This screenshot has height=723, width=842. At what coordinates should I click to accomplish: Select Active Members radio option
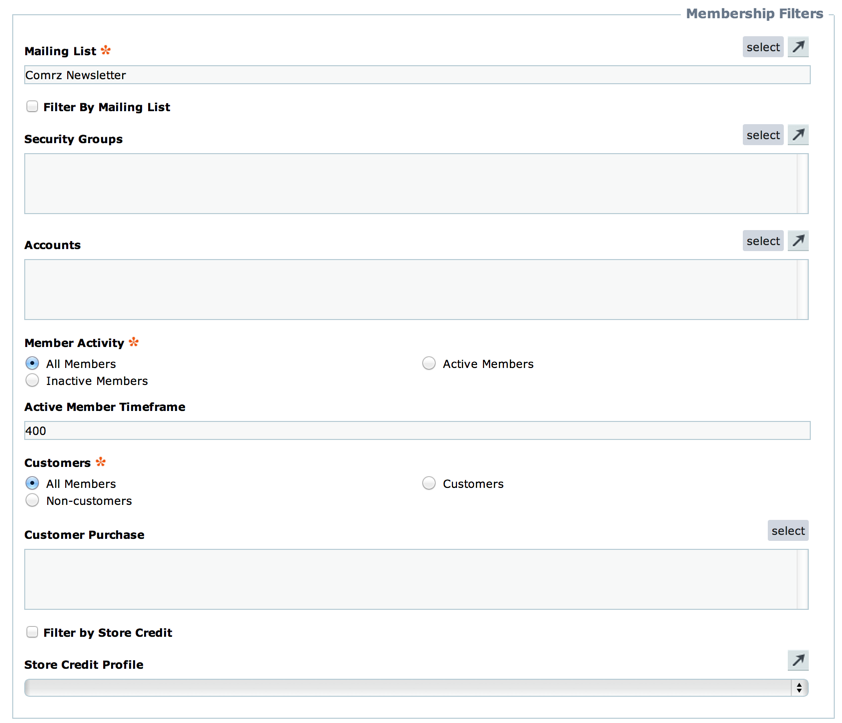[429, 364]
